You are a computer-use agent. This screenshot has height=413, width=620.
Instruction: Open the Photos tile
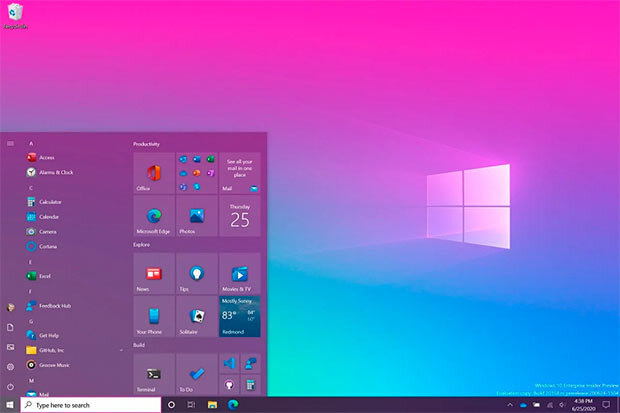(197, 216)
